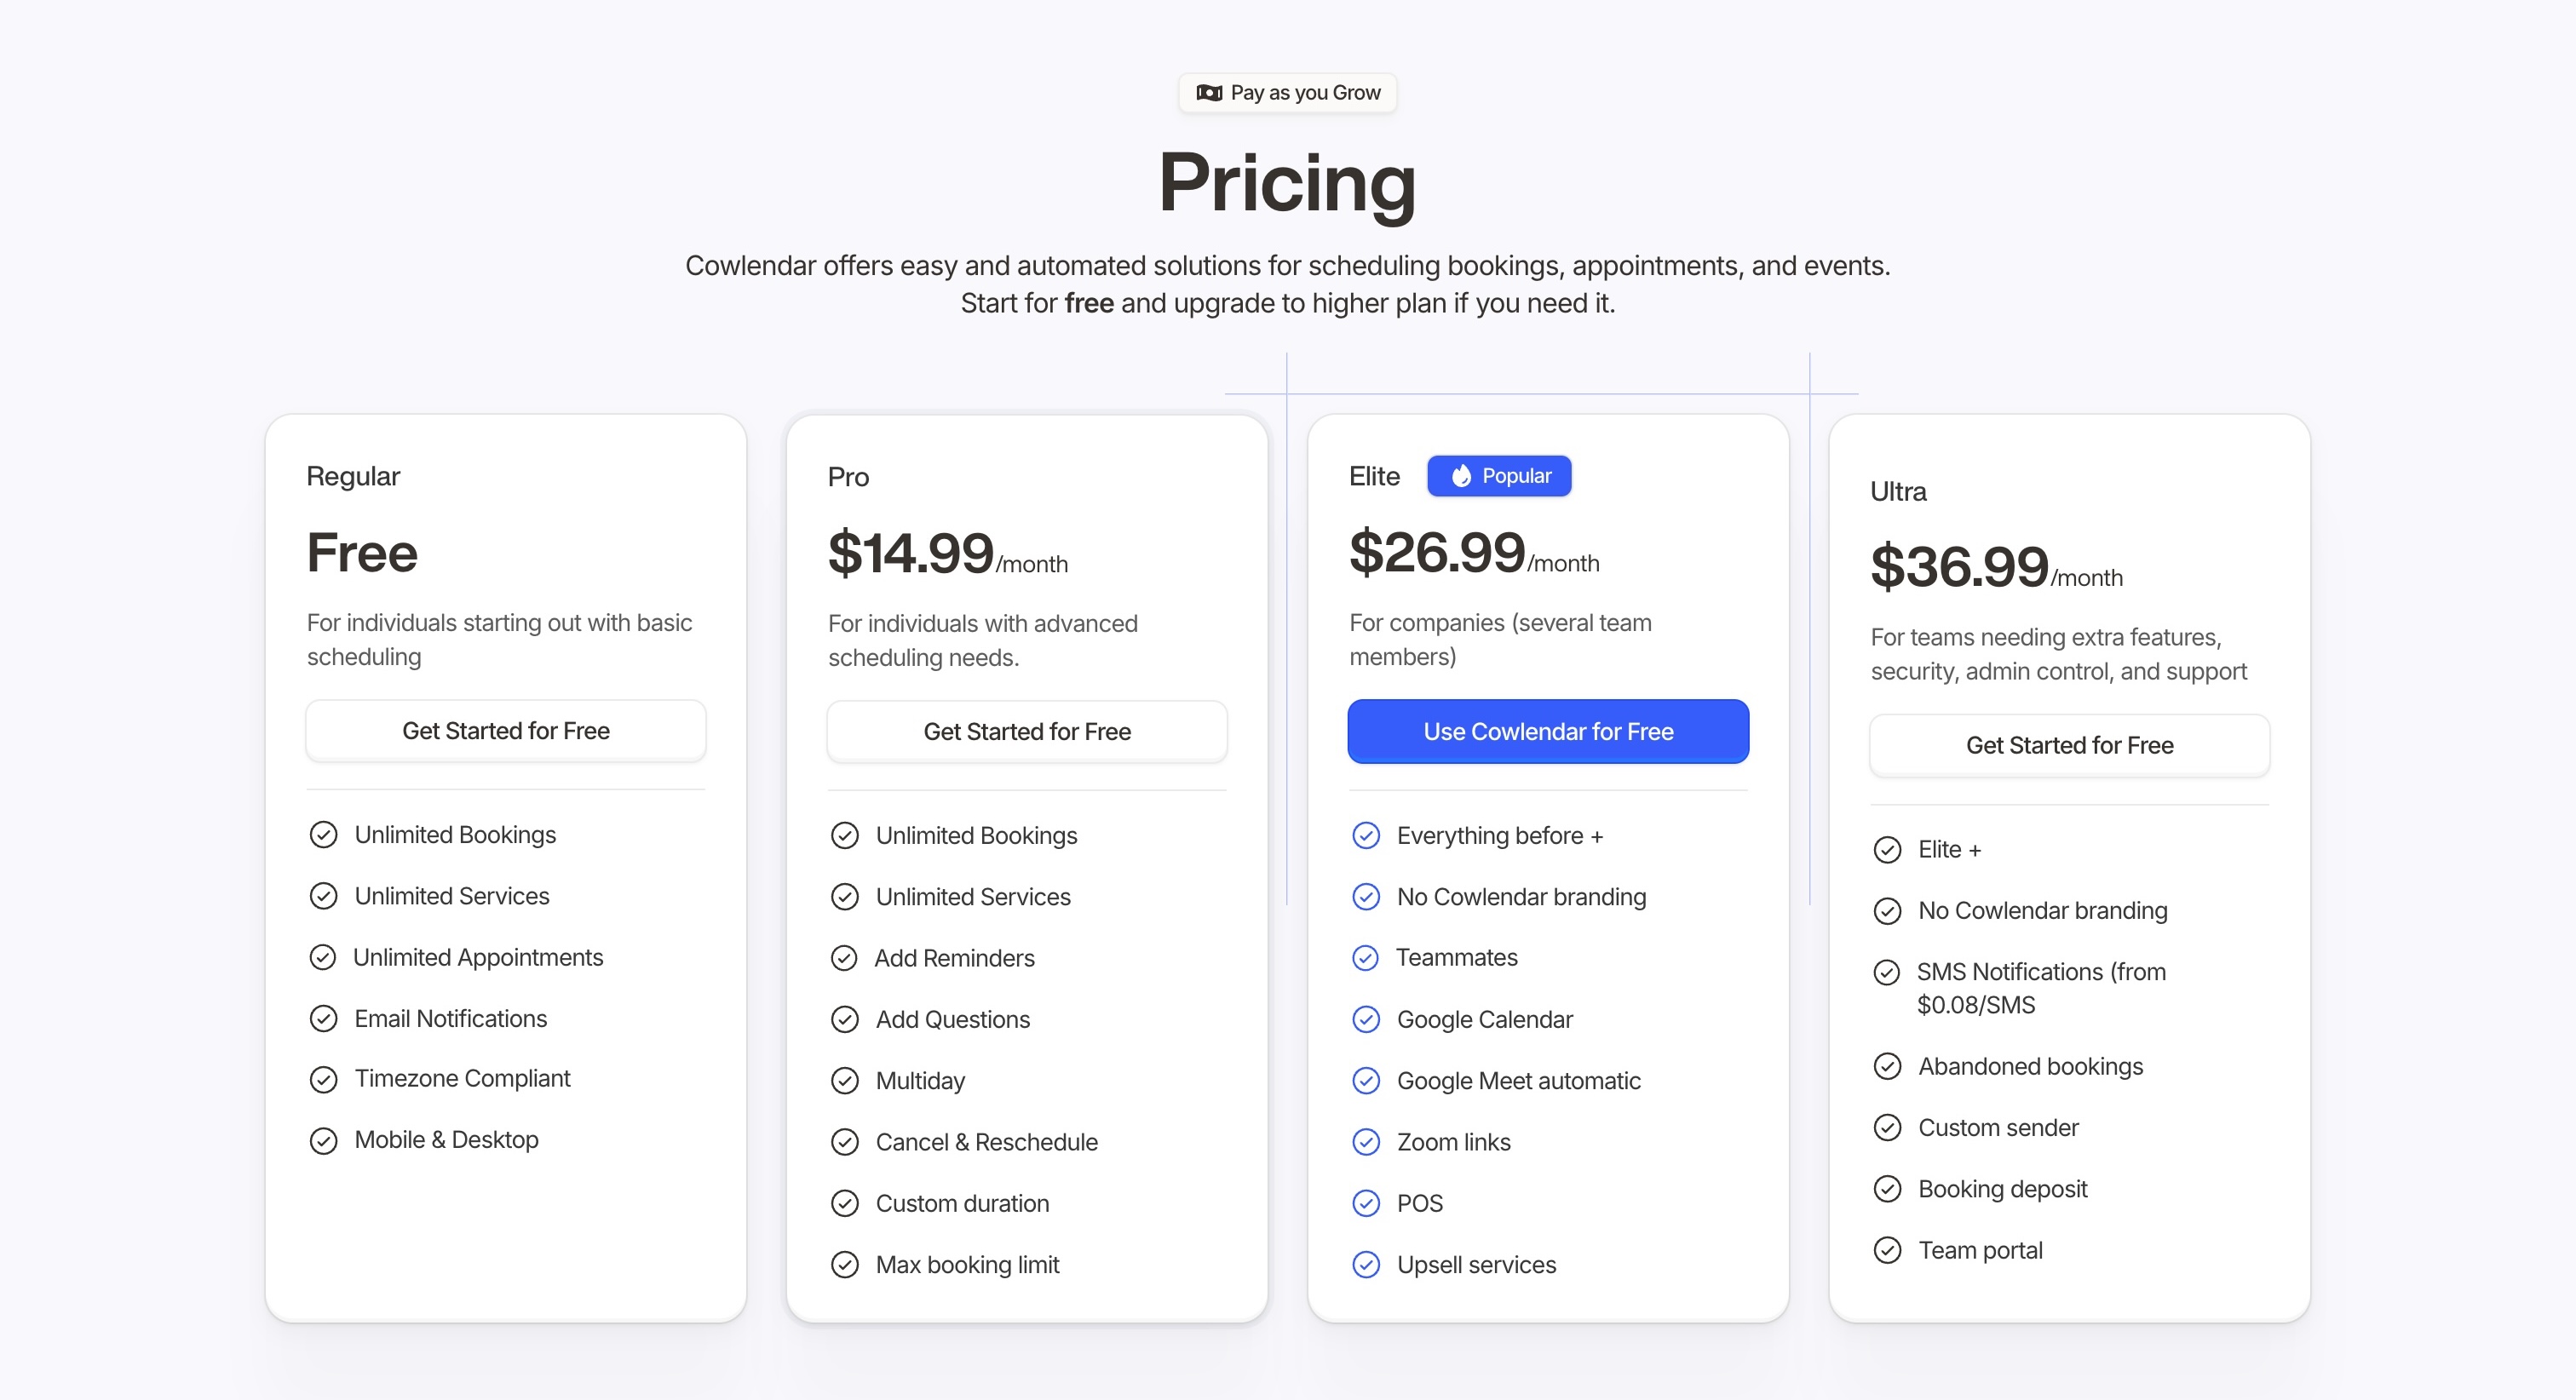This screenshot has height=1400, width=2576.
Task: Click the blue checkmark beside Upsell services
Action: point(1366,1265)
